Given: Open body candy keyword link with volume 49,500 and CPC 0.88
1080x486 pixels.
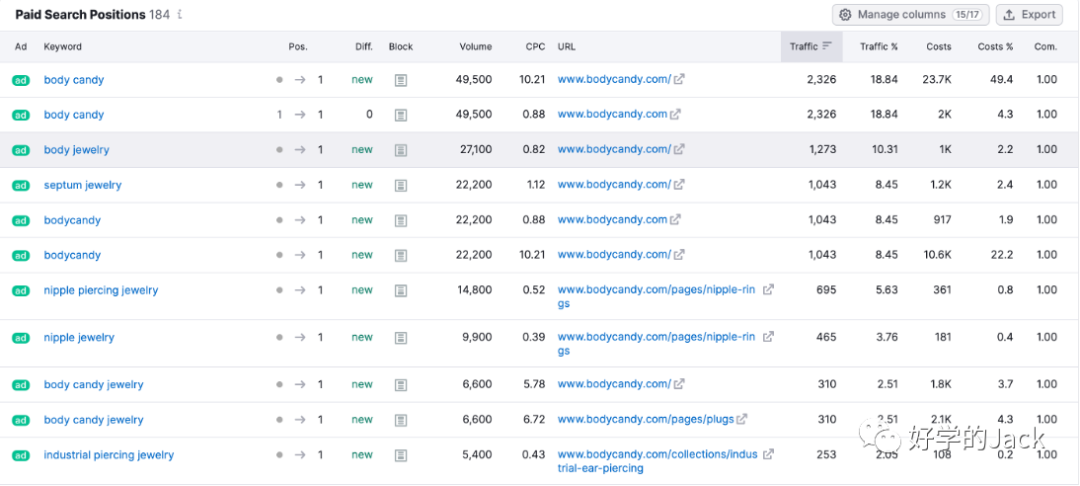Looking at the screenshot, I should click(74, 114).
